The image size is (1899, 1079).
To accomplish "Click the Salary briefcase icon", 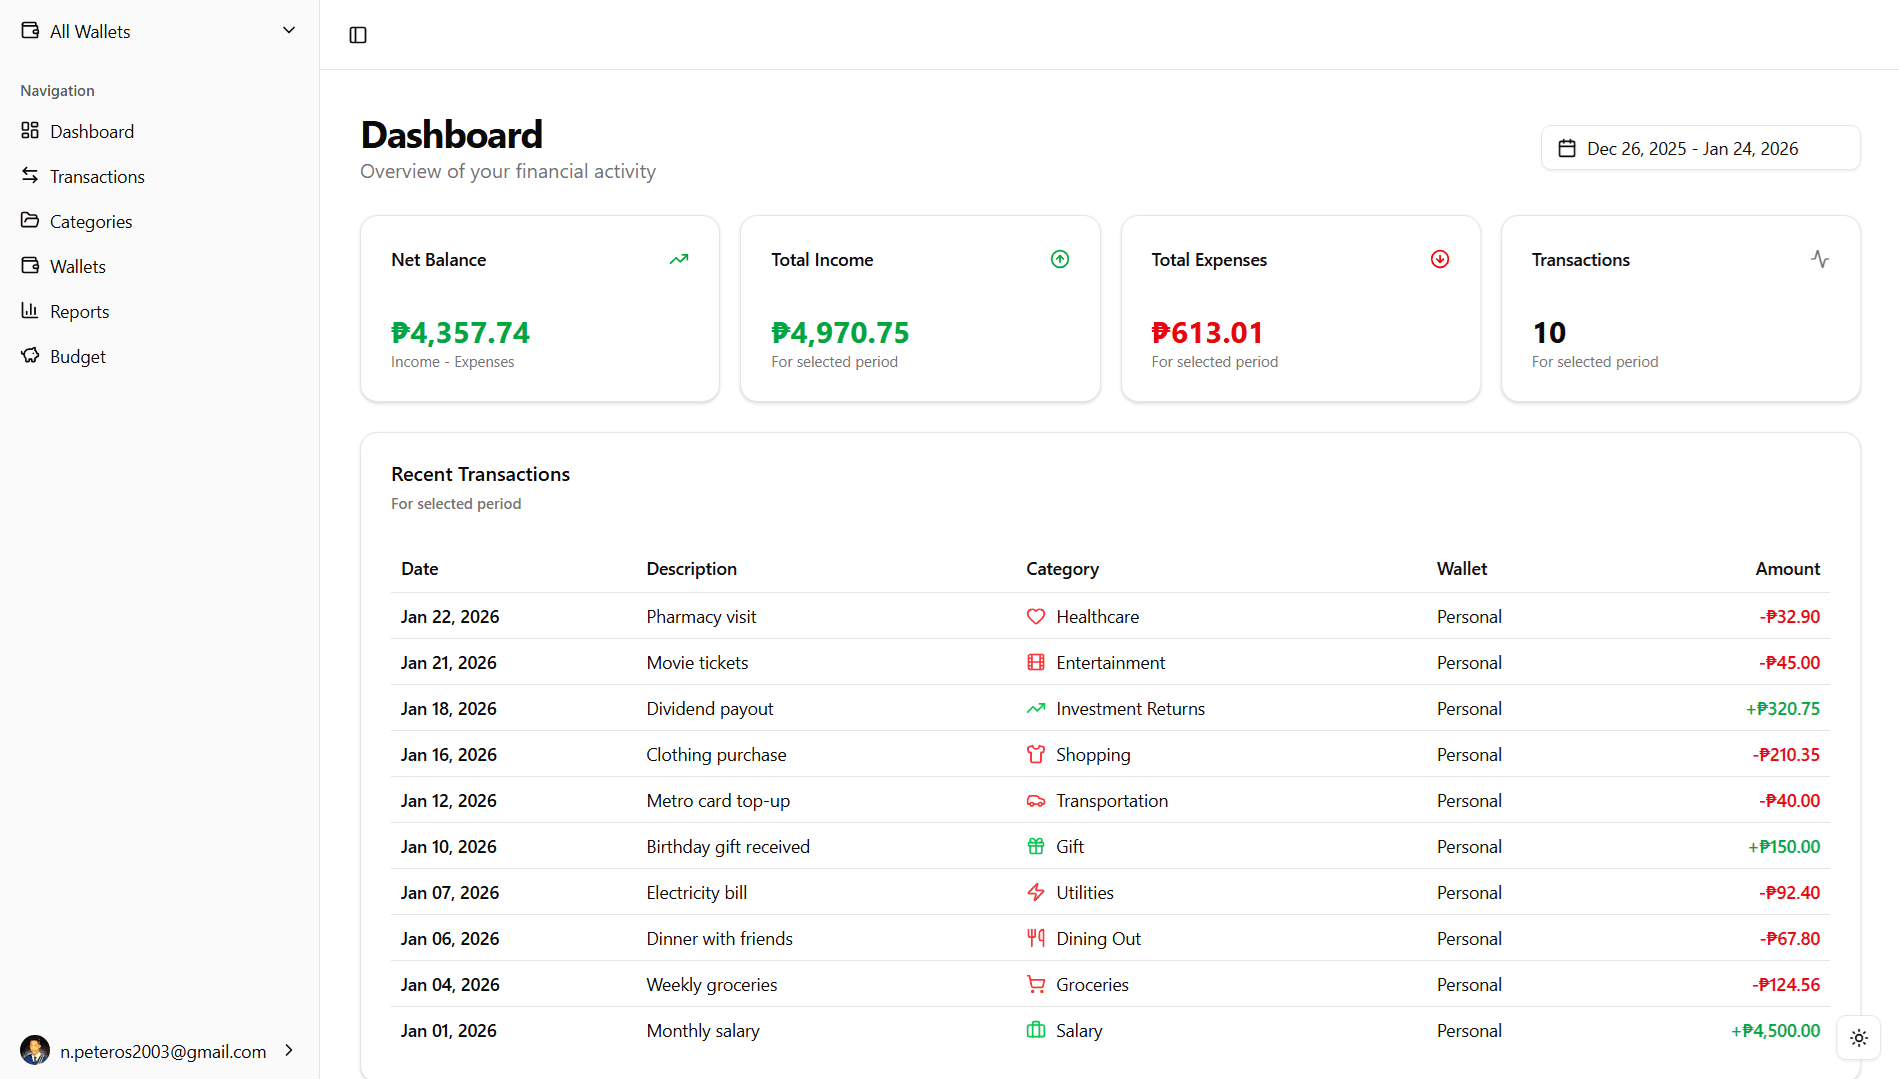I will click(1036, 1030).
